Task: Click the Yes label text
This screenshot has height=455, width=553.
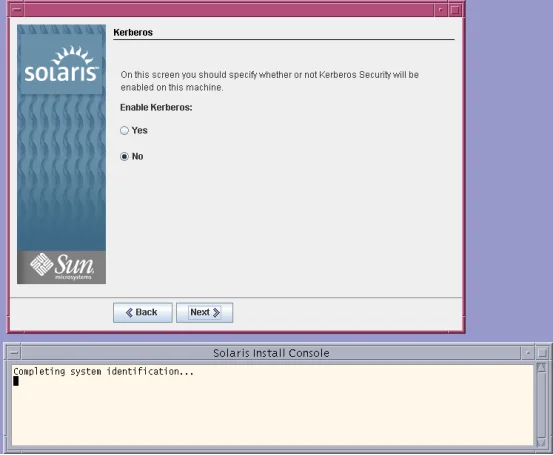Action: (140, 131)
